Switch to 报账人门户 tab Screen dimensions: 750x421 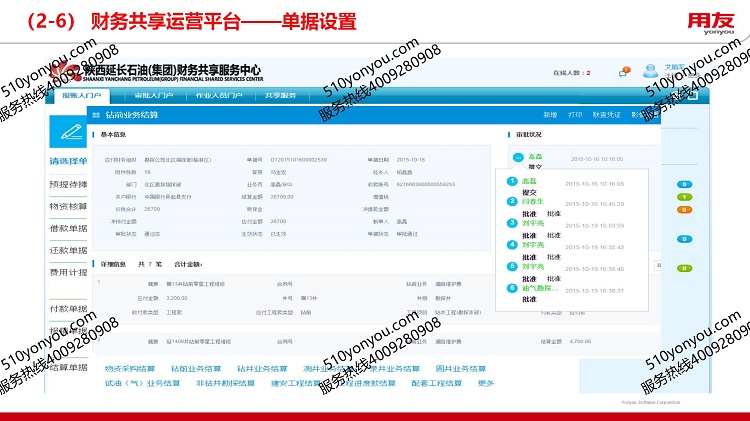tap(82, 95)
